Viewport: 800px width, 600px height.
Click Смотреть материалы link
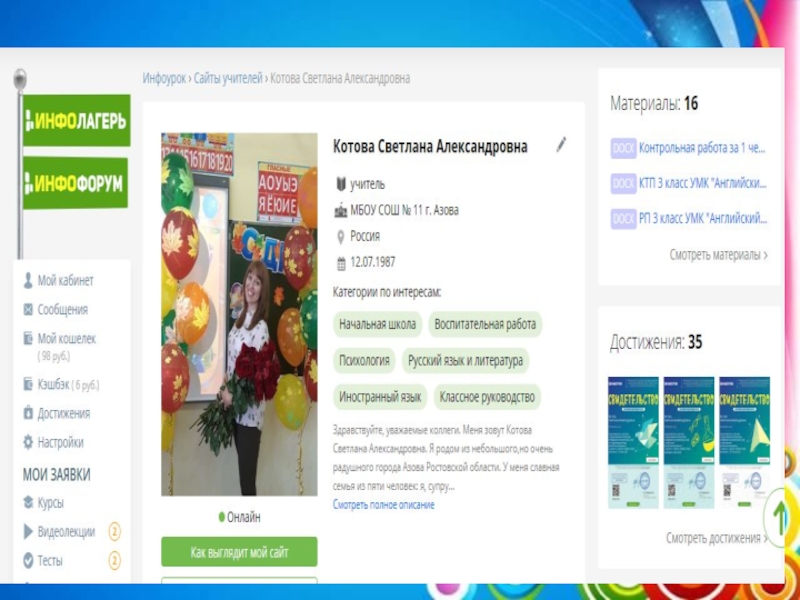pos(718,255)
